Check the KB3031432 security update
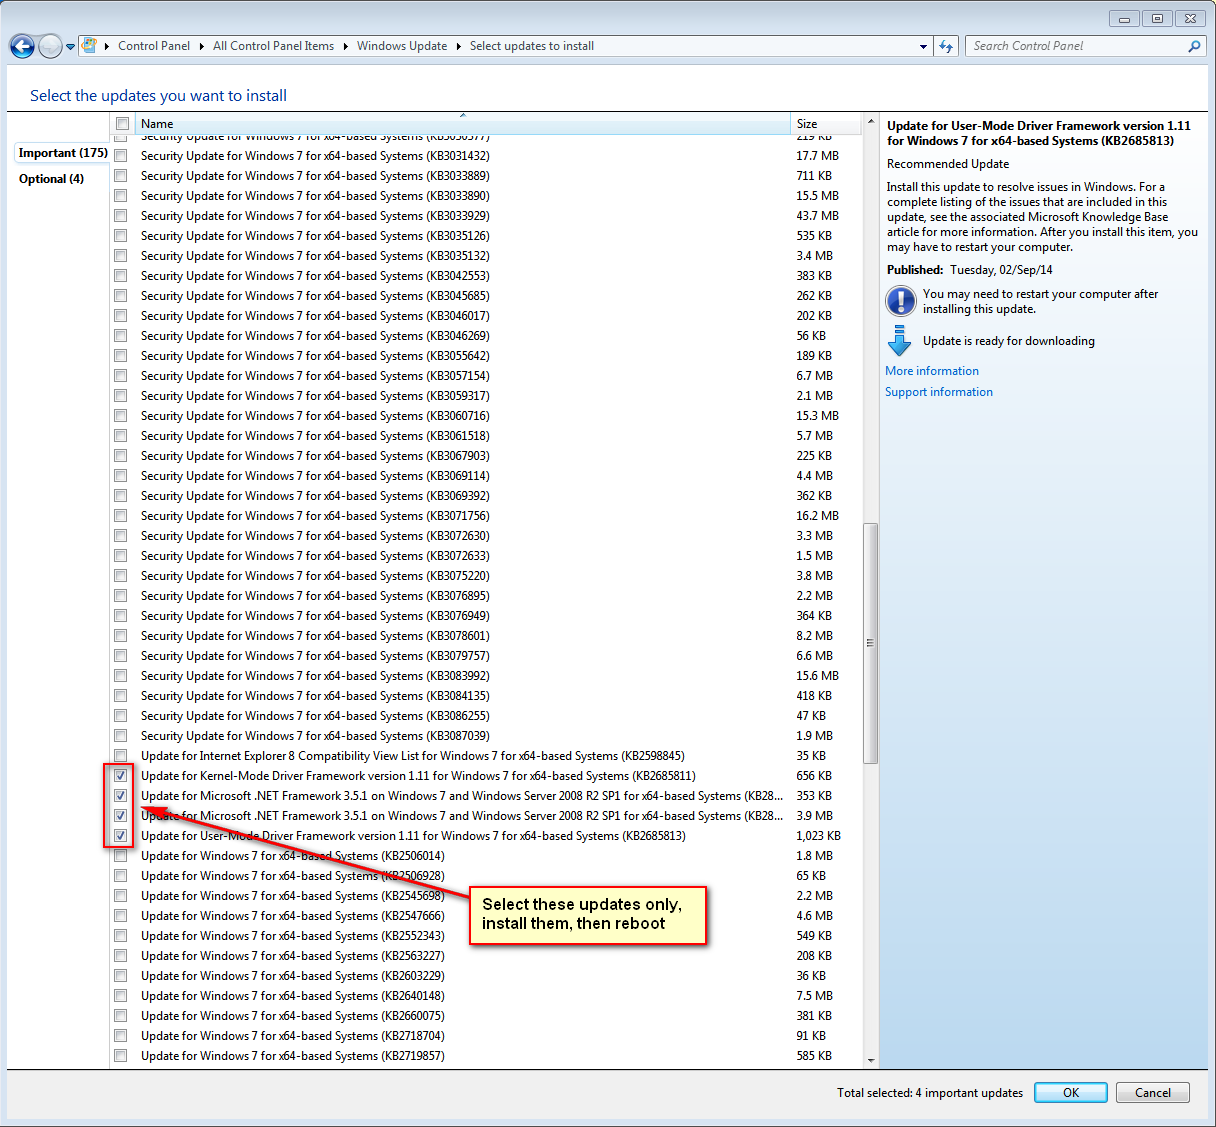The image size is (1216, 1127). (x=121, y=156)
